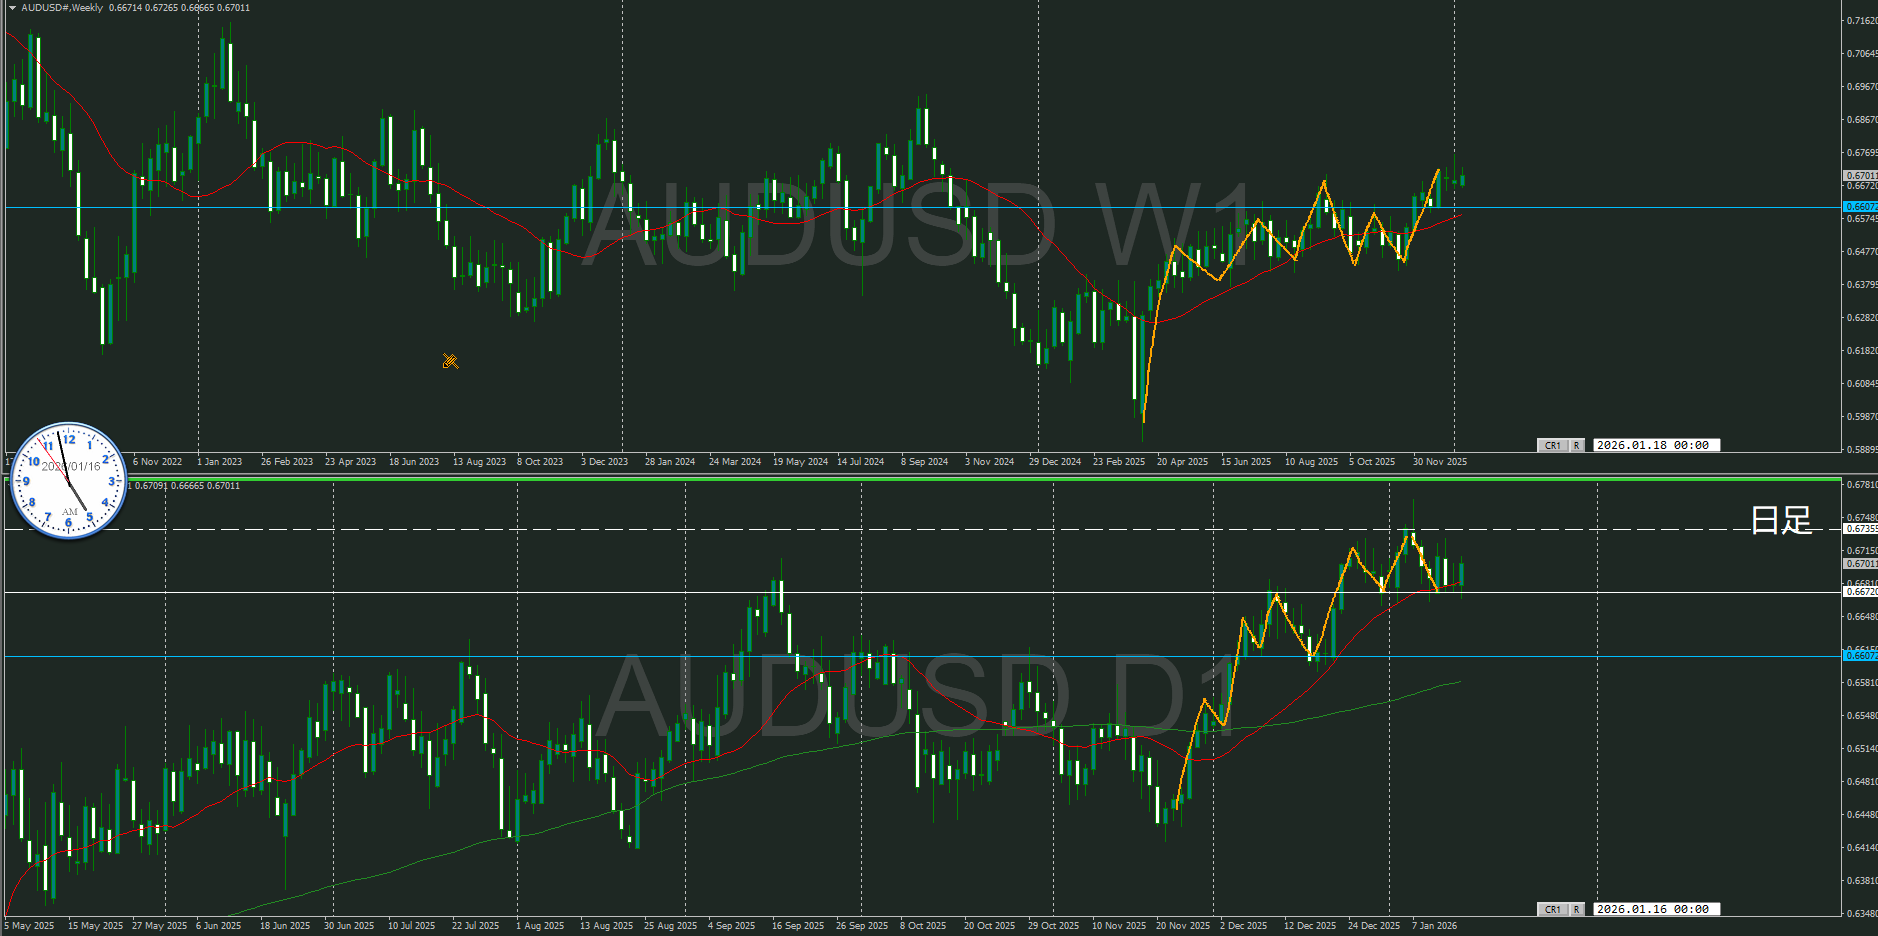Select the pencil icon on the weekly chart
The image size is (1878, 936).
coord(450,361)
